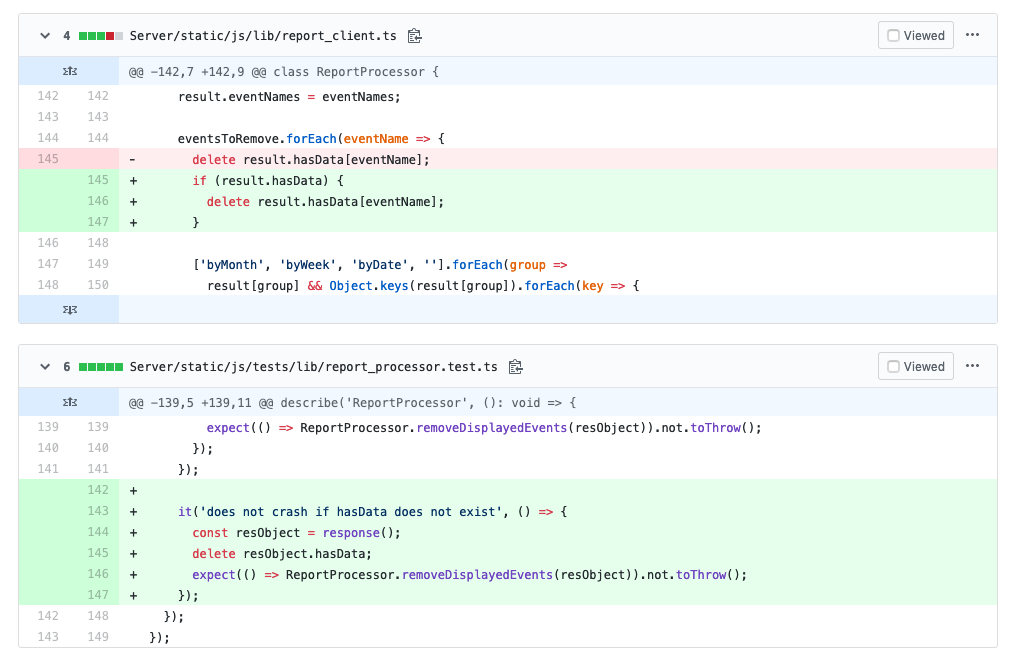Expand lines below the report_client.ts hunk

click(x=69, y=309)
